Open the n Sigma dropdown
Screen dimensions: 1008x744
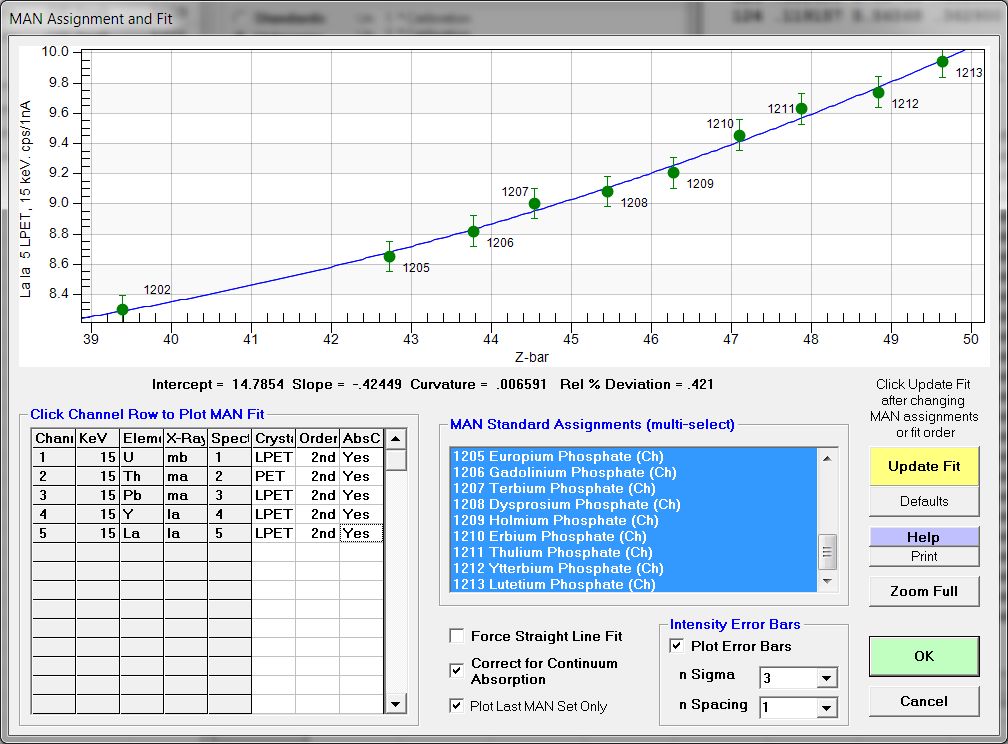click(826, 679)
